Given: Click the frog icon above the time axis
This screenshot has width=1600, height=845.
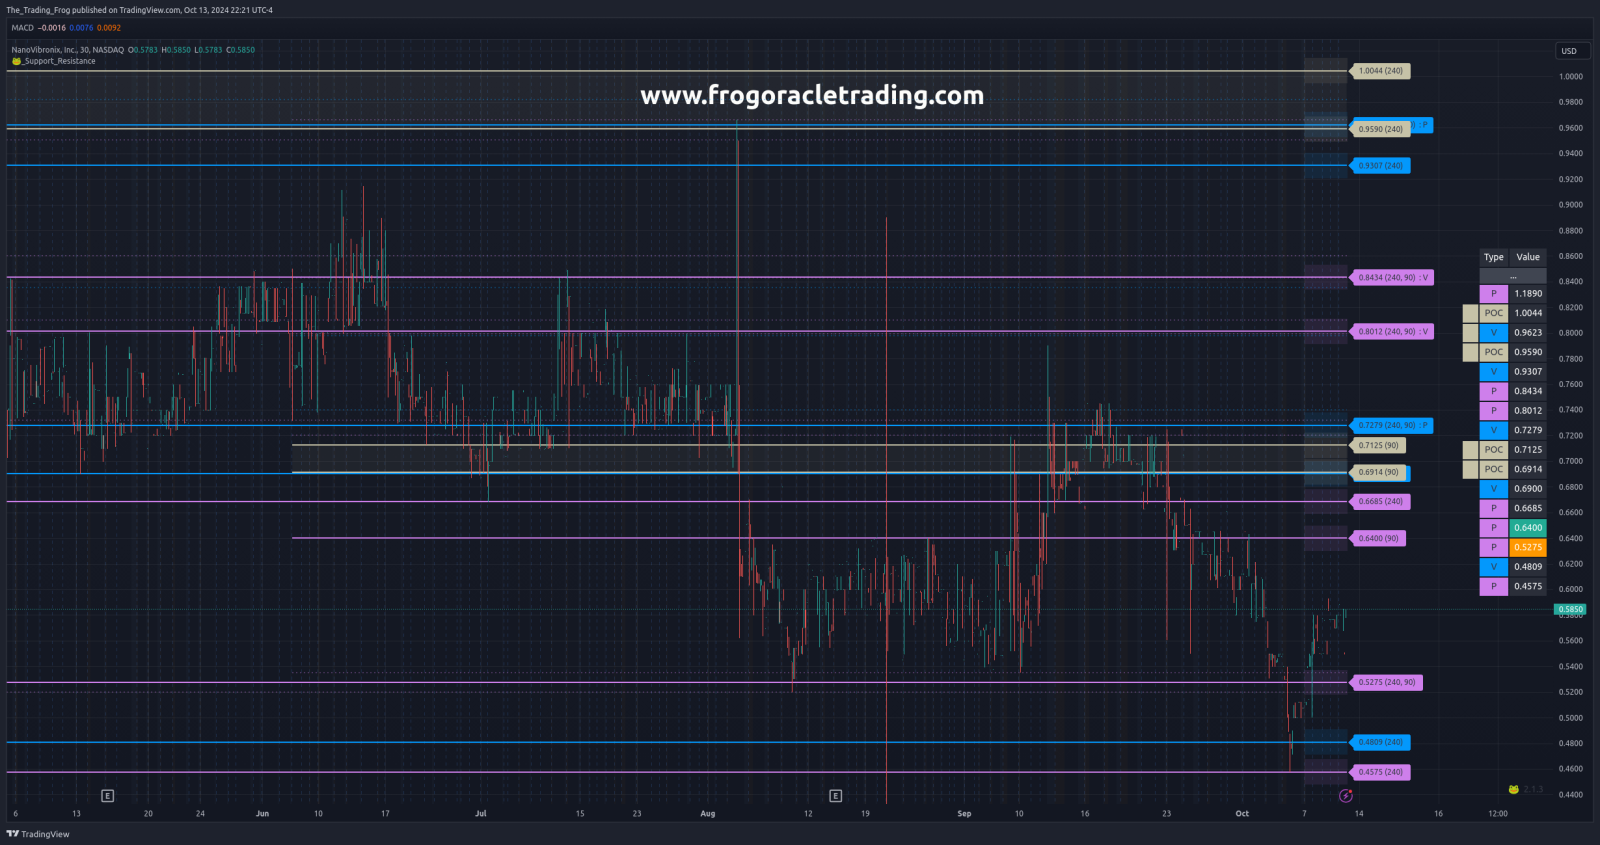Looking at the screenshot, I should pyautogui.click(x=1514, y=789).
